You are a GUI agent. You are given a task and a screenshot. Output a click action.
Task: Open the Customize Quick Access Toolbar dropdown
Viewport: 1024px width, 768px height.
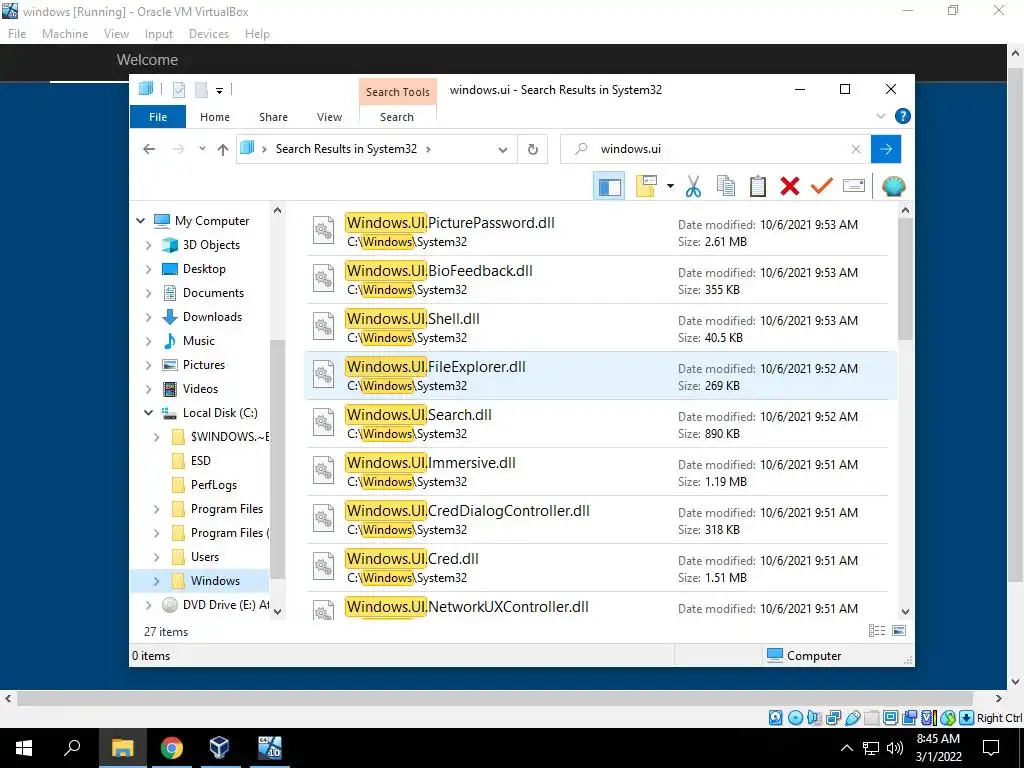coord(219,91)
